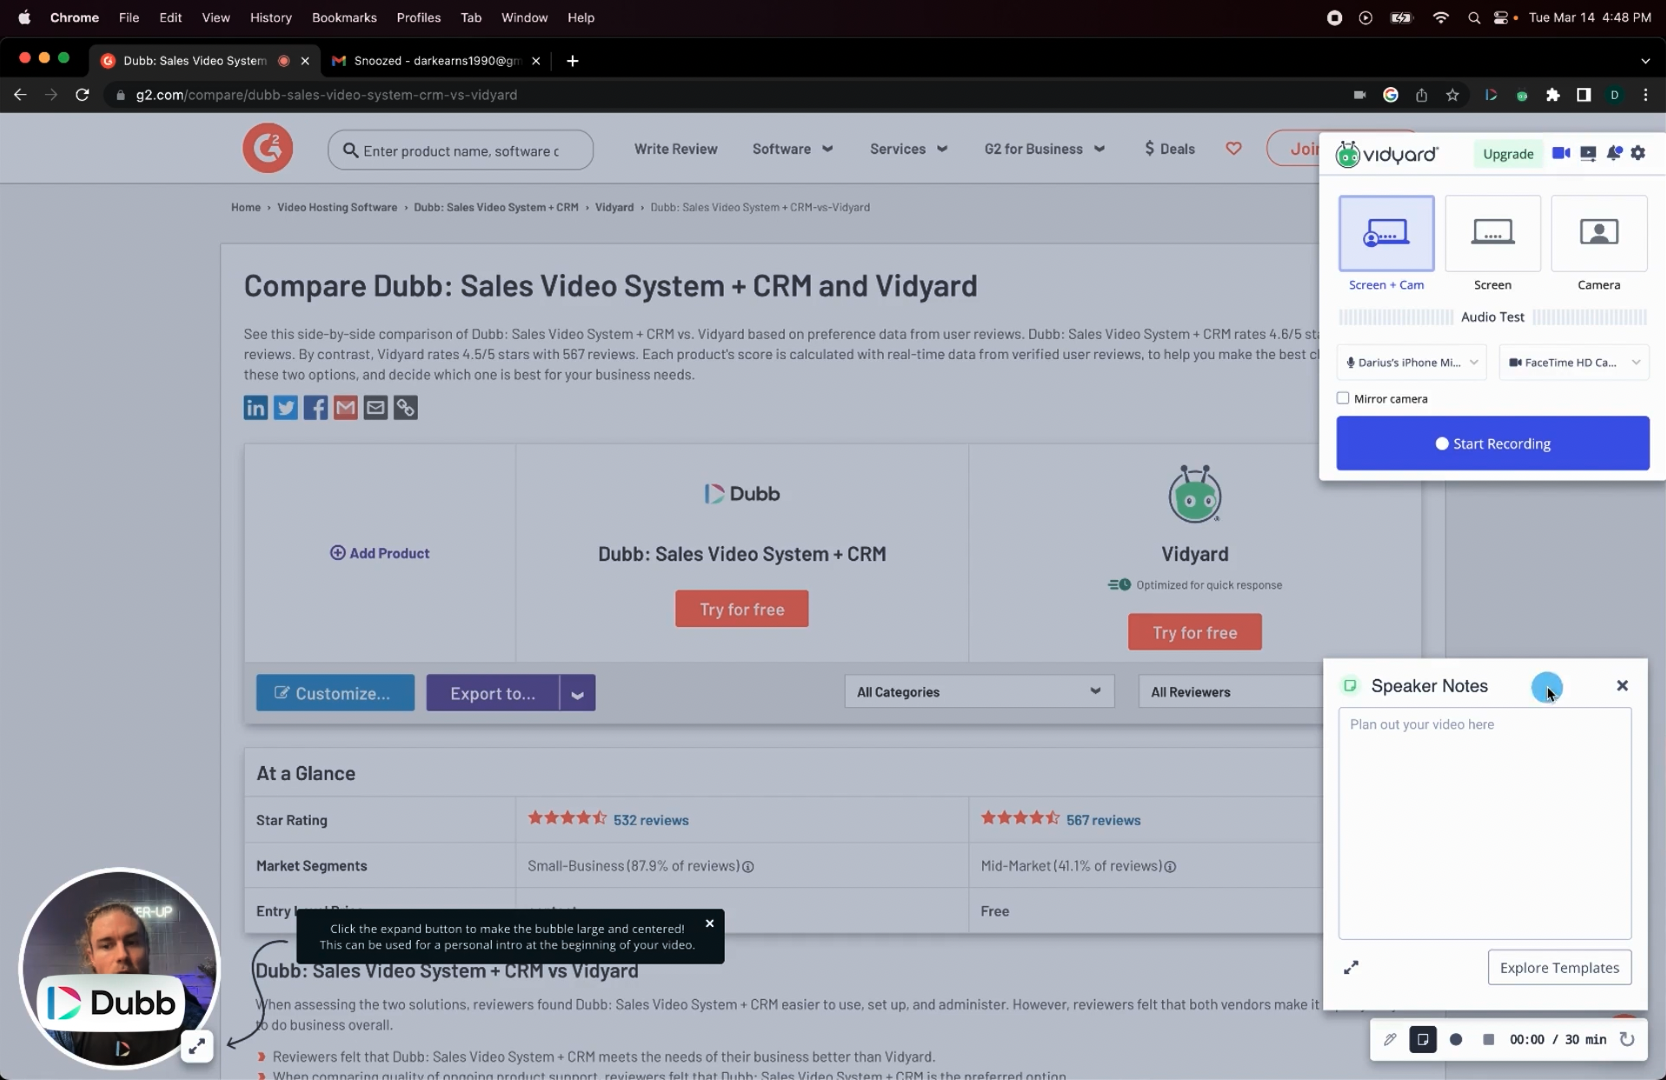Bookmark this page with the star icon

point(1453,95)
